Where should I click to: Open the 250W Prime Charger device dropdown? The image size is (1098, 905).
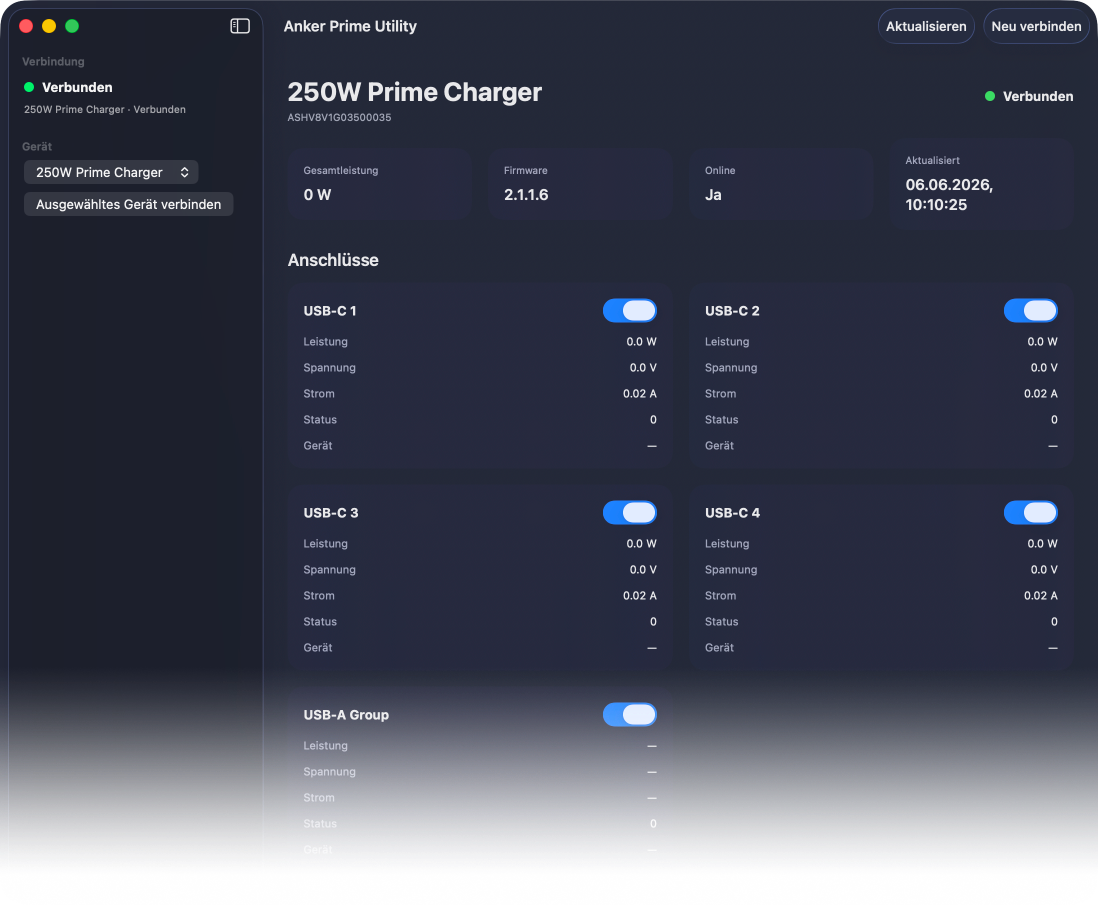click(x=111, y=172)
